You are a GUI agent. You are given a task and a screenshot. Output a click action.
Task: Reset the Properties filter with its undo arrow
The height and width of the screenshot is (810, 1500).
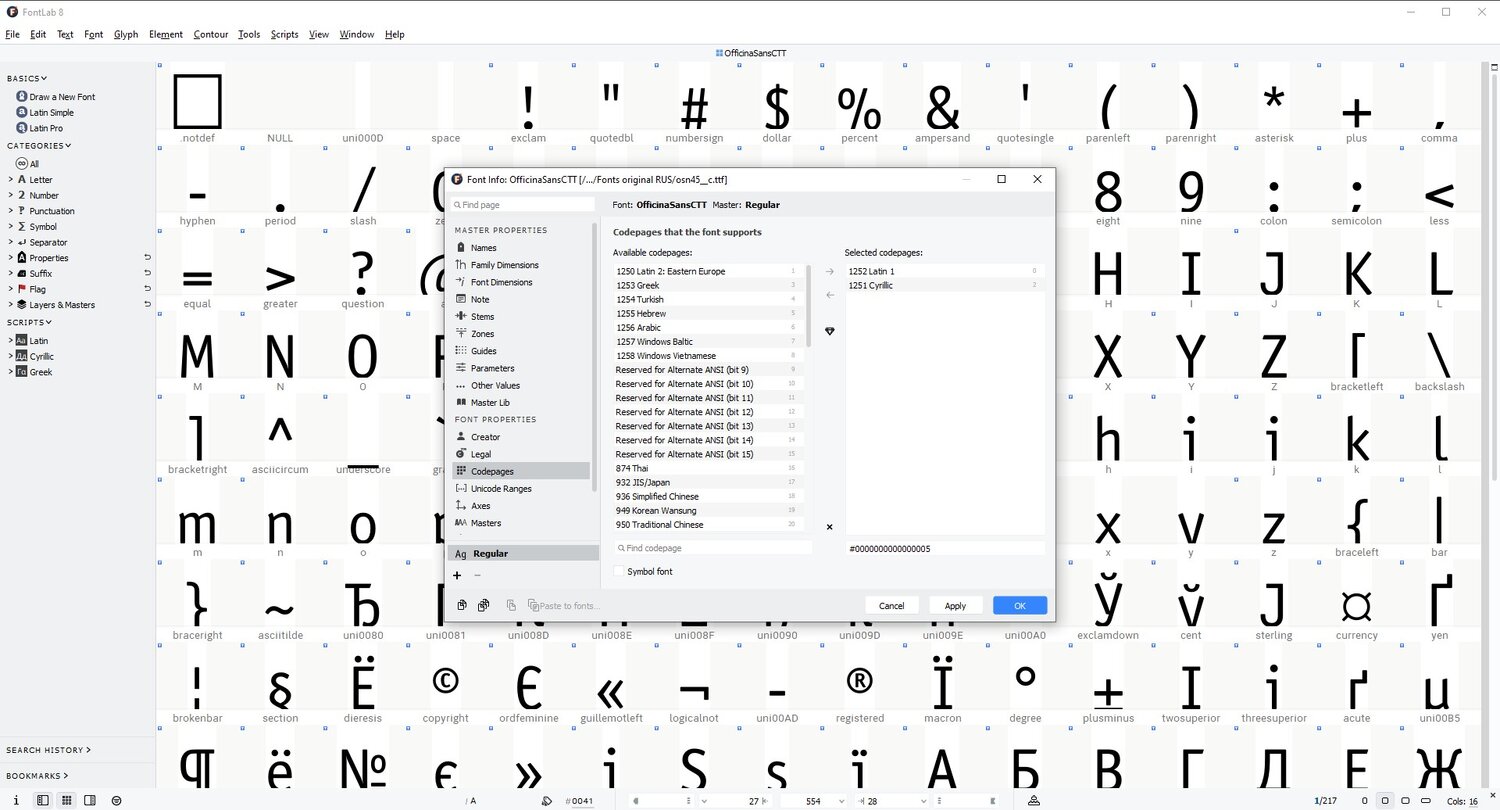click(147, 258)
